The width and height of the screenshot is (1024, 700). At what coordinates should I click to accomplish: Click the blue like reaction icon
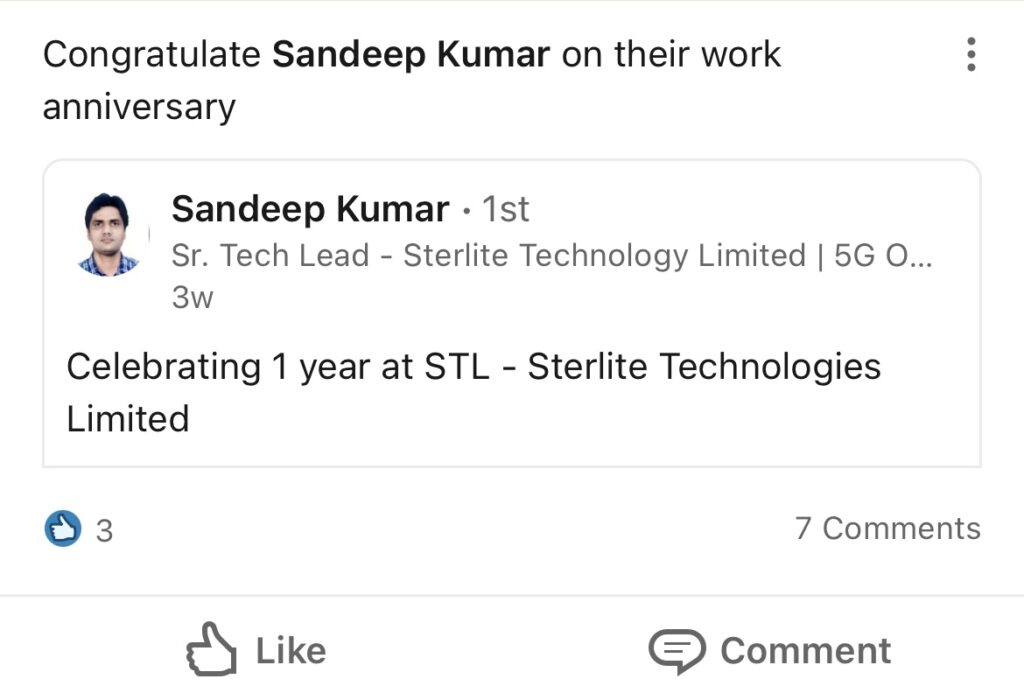63,528
